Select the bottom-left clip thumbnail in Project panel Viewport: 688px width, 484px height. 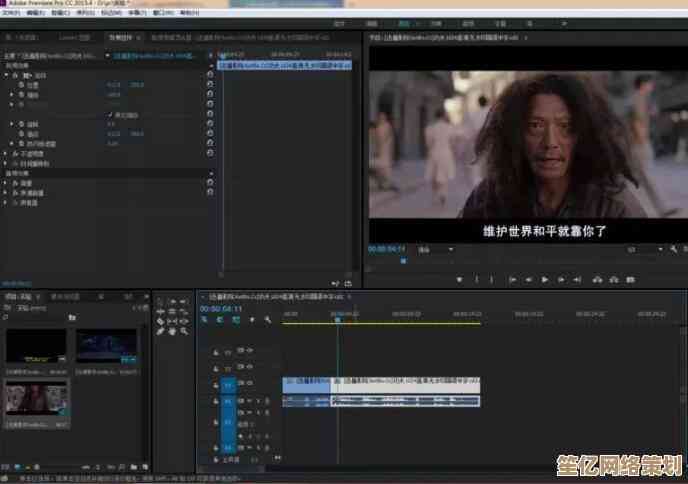click(36, 397)
